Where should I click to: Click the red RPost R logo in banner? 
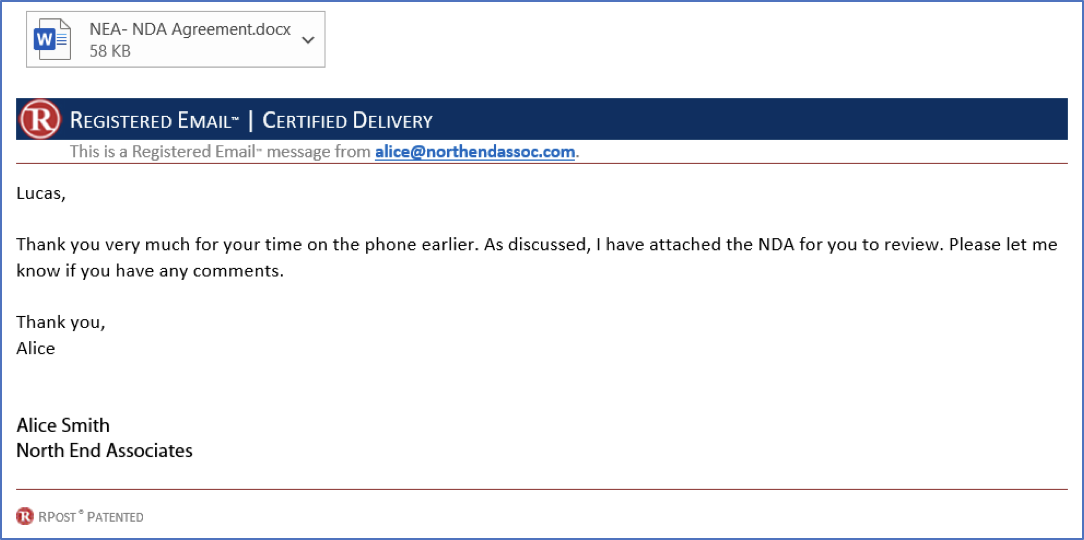click(40, 120)
